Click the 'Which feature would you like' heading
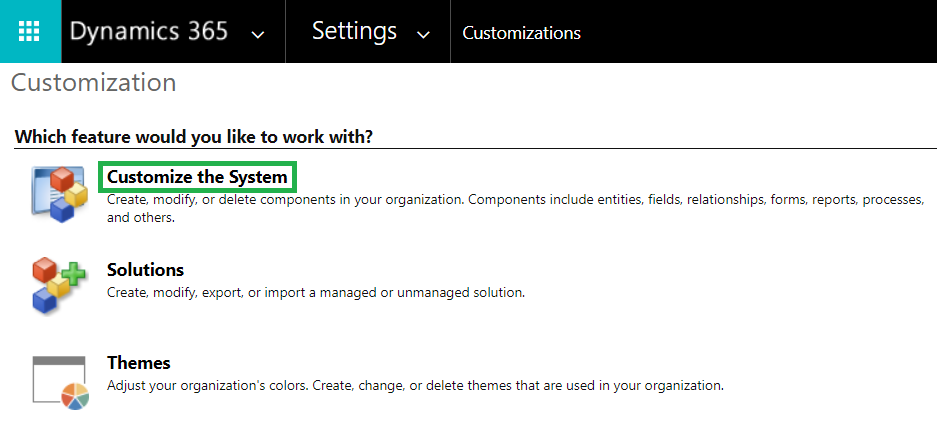This screenshot has height=421, width=937. point(200,136)
